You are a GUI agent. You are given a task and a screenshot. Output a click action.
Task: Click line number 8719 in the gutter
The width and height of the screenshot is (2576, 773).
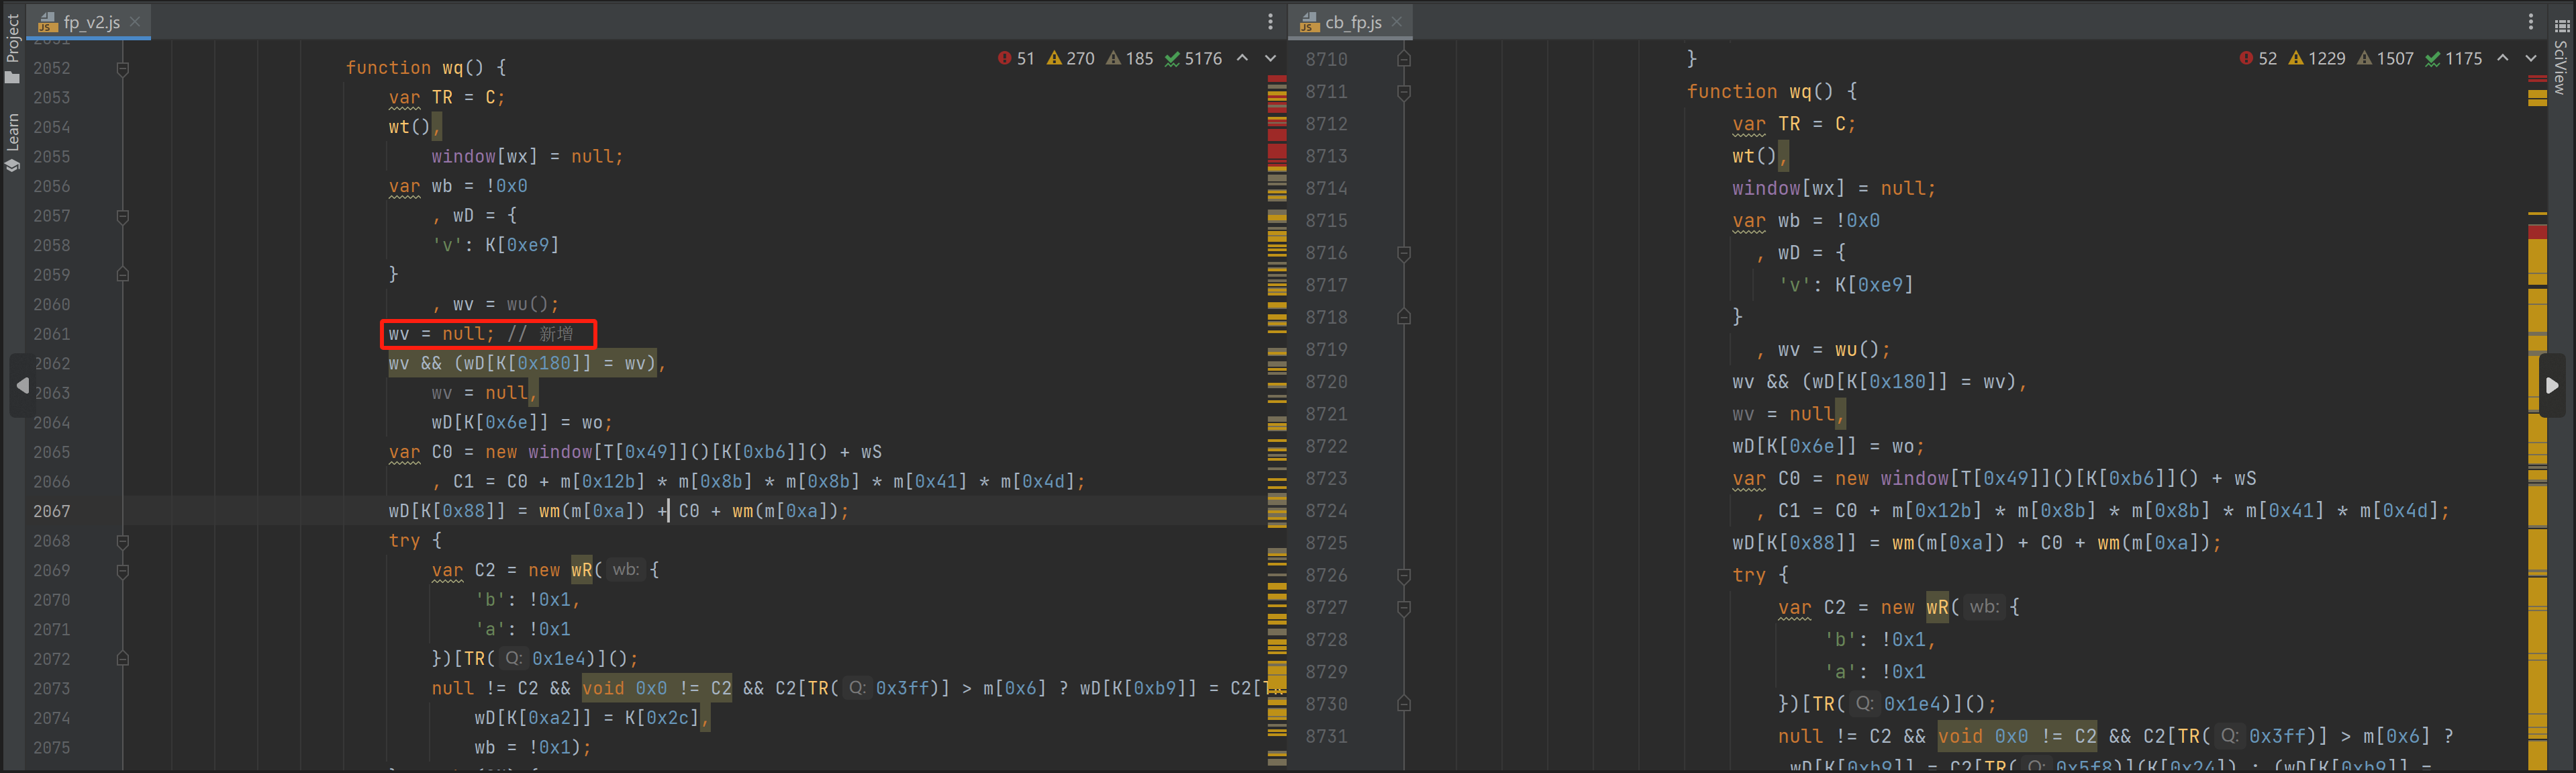(1326, 349)
